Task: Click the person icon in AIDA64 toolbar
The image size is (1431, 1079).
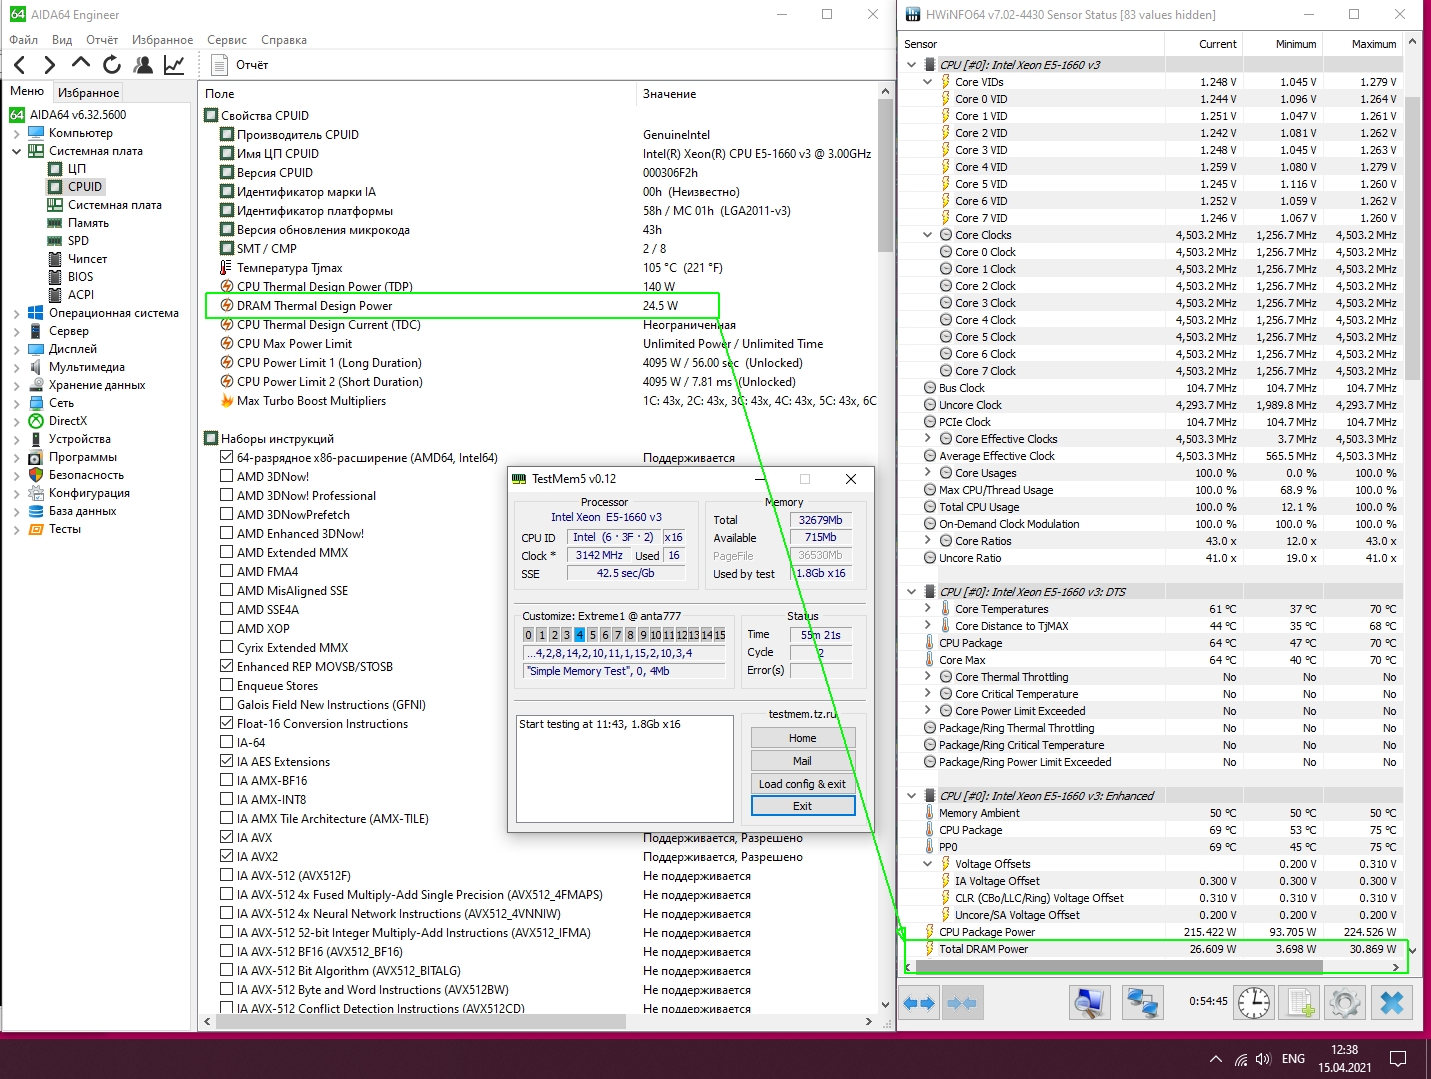Action: click(x=143, y=65)
